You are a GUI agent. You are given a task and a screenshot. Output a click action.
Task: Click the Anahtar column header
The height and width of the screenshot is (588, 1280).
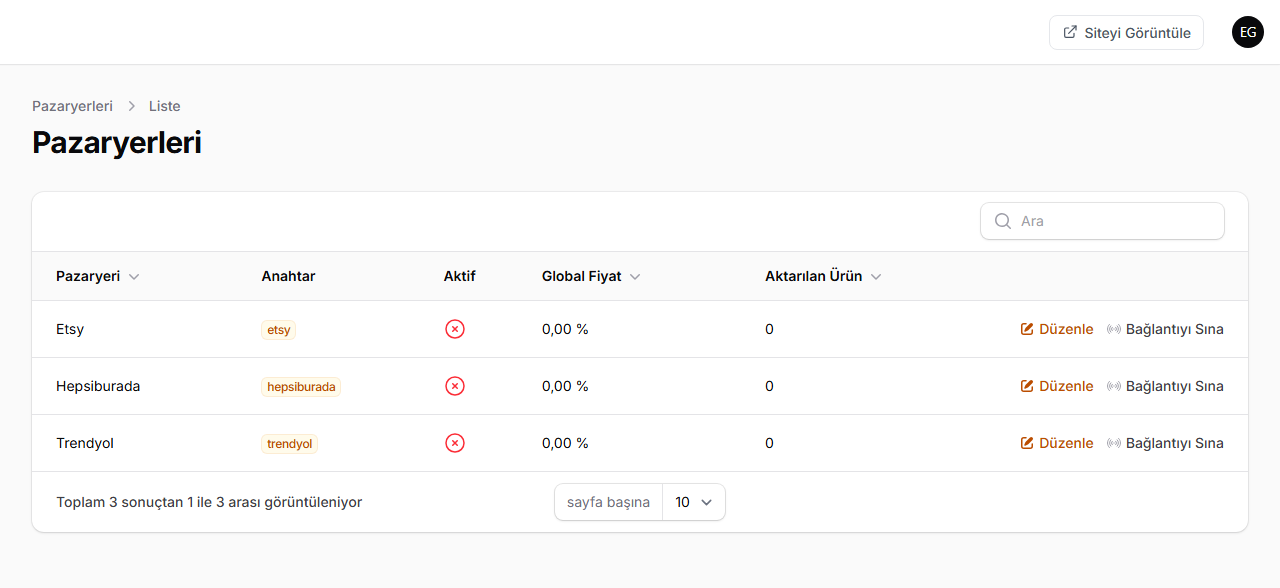point(288,276)
